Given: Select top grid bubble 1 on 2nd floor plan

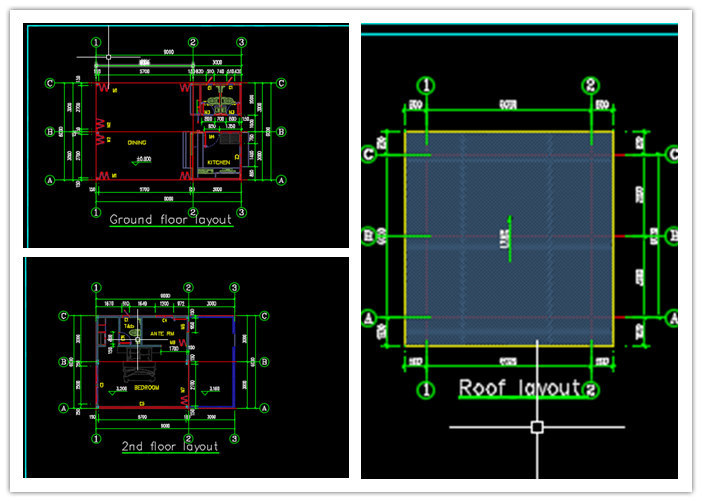Looking at the screenshot, I should click(96, 285).
